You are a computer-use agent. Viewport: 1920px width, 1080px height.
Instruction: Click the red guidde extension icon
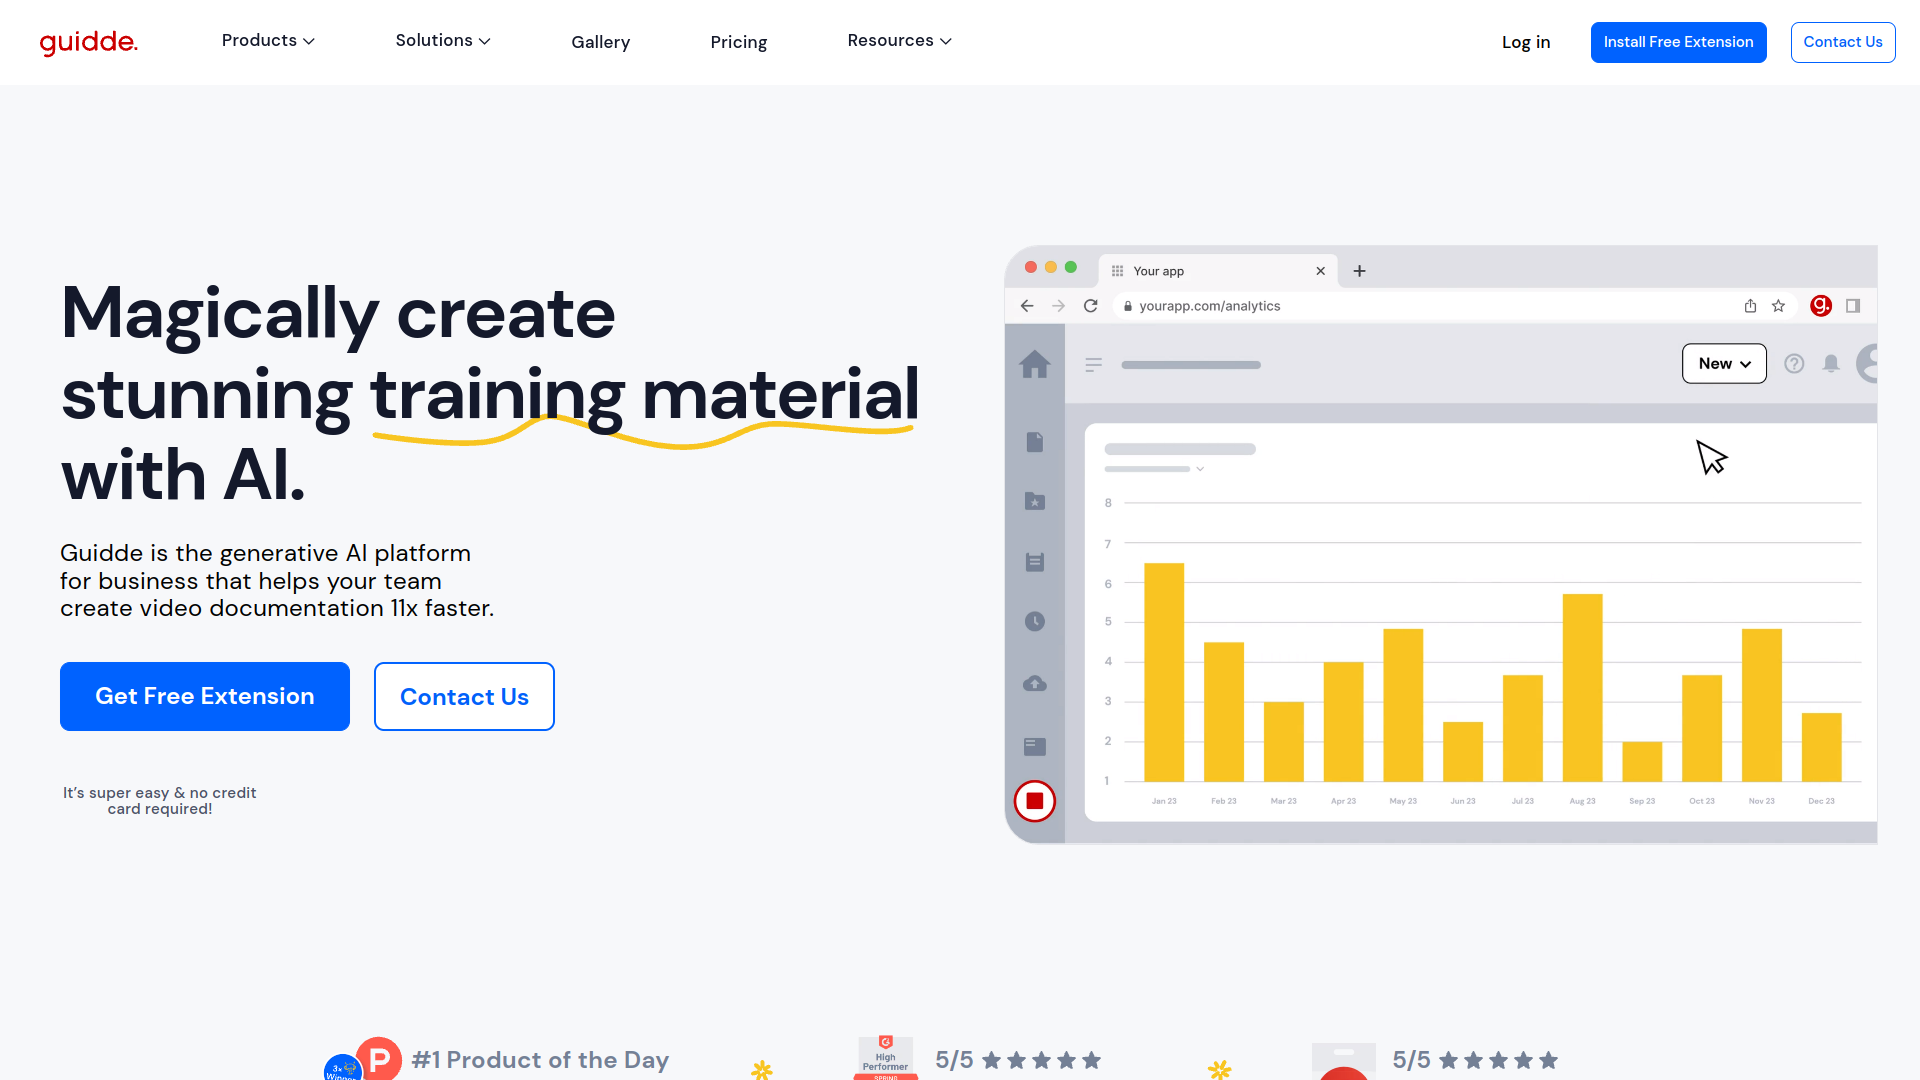(x=1820, y=306)
